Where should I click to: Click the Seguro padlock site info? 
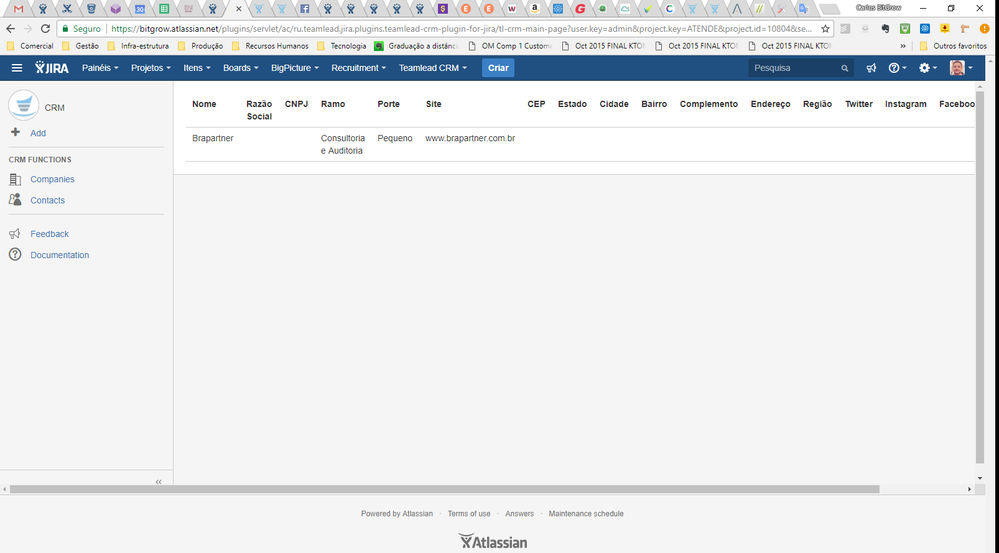tap(82, 29)
